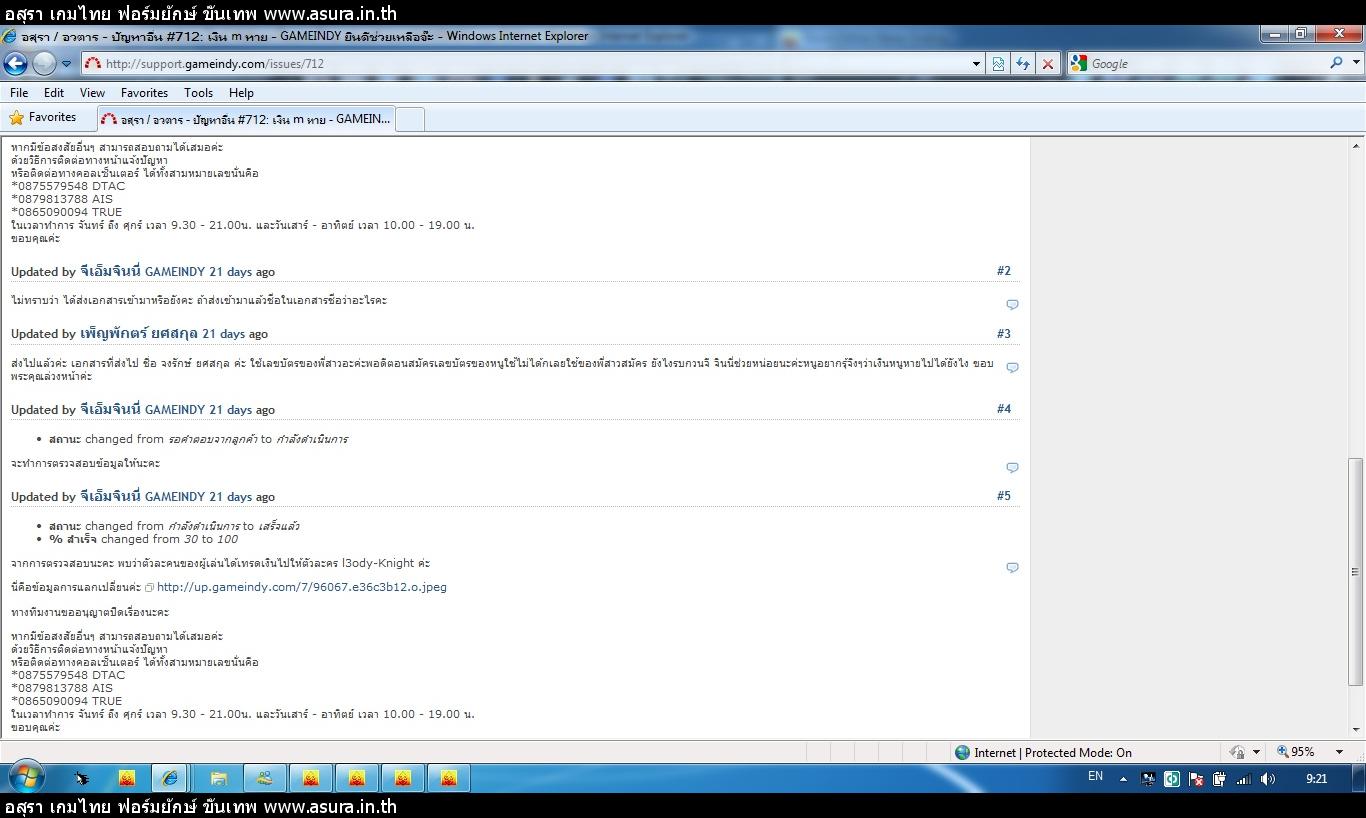This screenshot has height=818, width=1366.
Task: Open the Help menu
Action: [x=241, y=92]
